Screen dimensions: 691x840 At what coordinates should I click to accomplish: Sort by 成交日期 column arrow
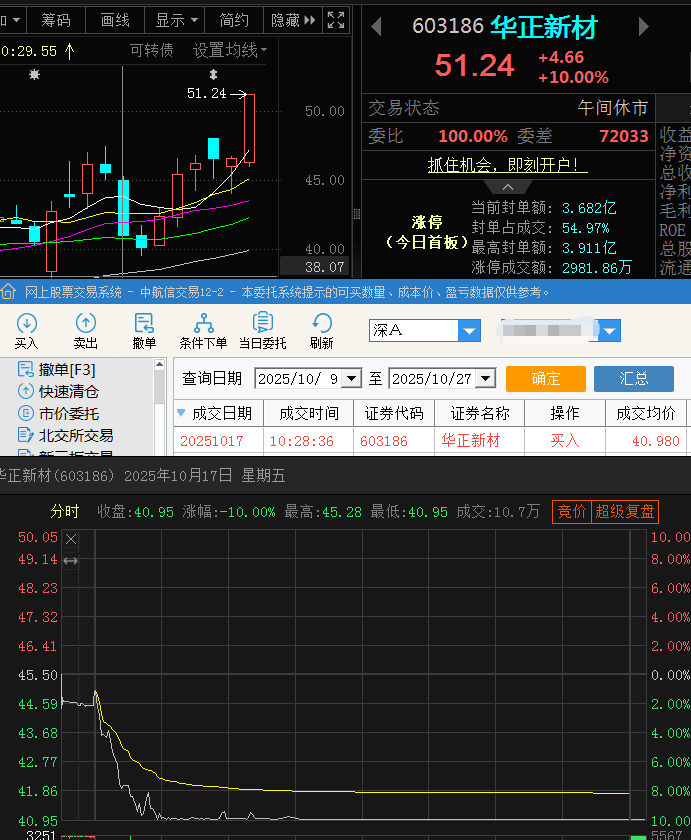[181, 413]
